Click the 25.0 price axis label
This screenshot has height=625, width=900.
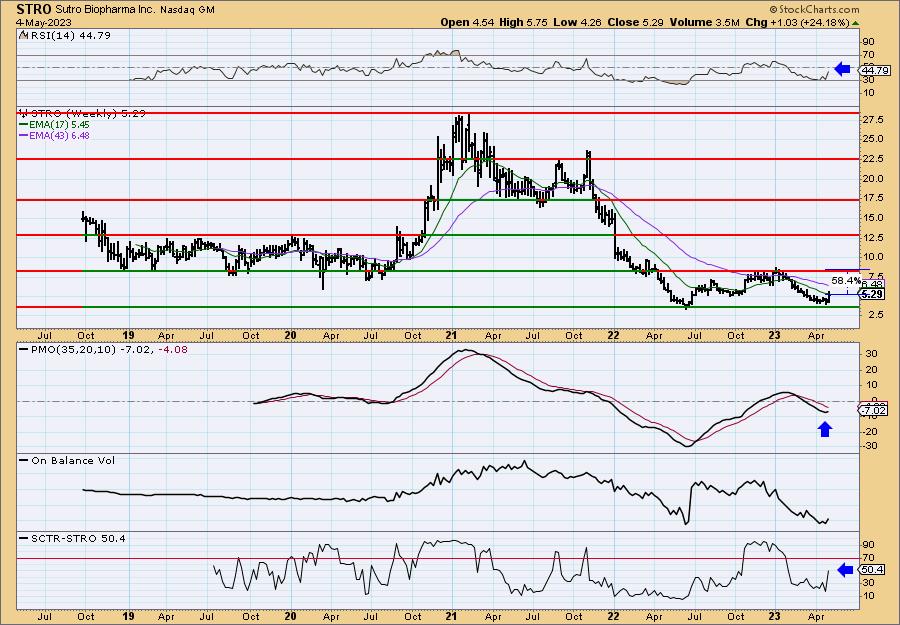(x=872, y=139)
